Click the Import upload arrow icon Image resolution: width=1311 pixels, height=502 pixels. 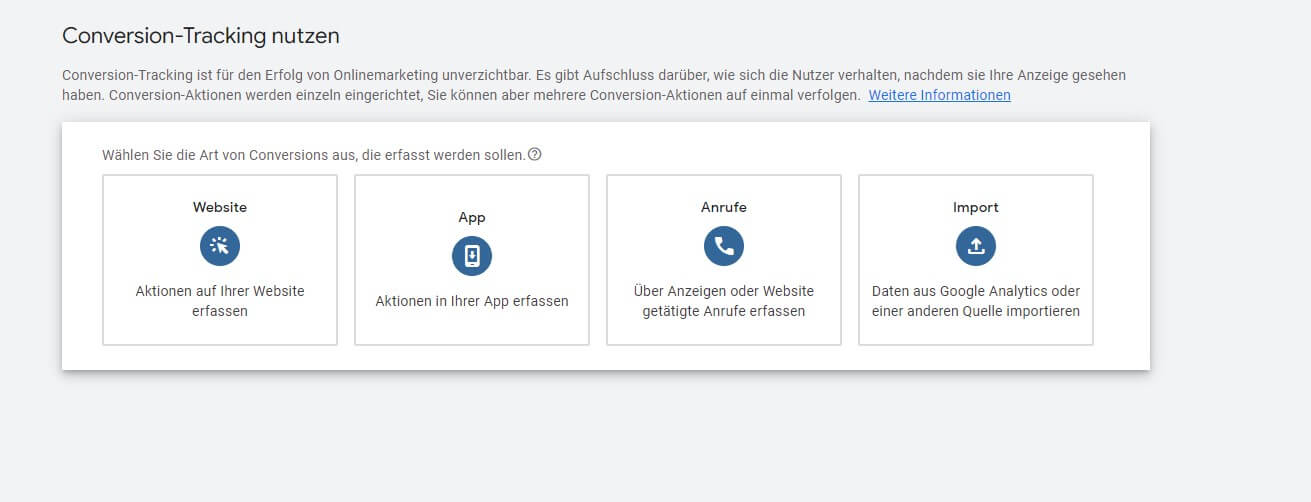tap(976, 246)
